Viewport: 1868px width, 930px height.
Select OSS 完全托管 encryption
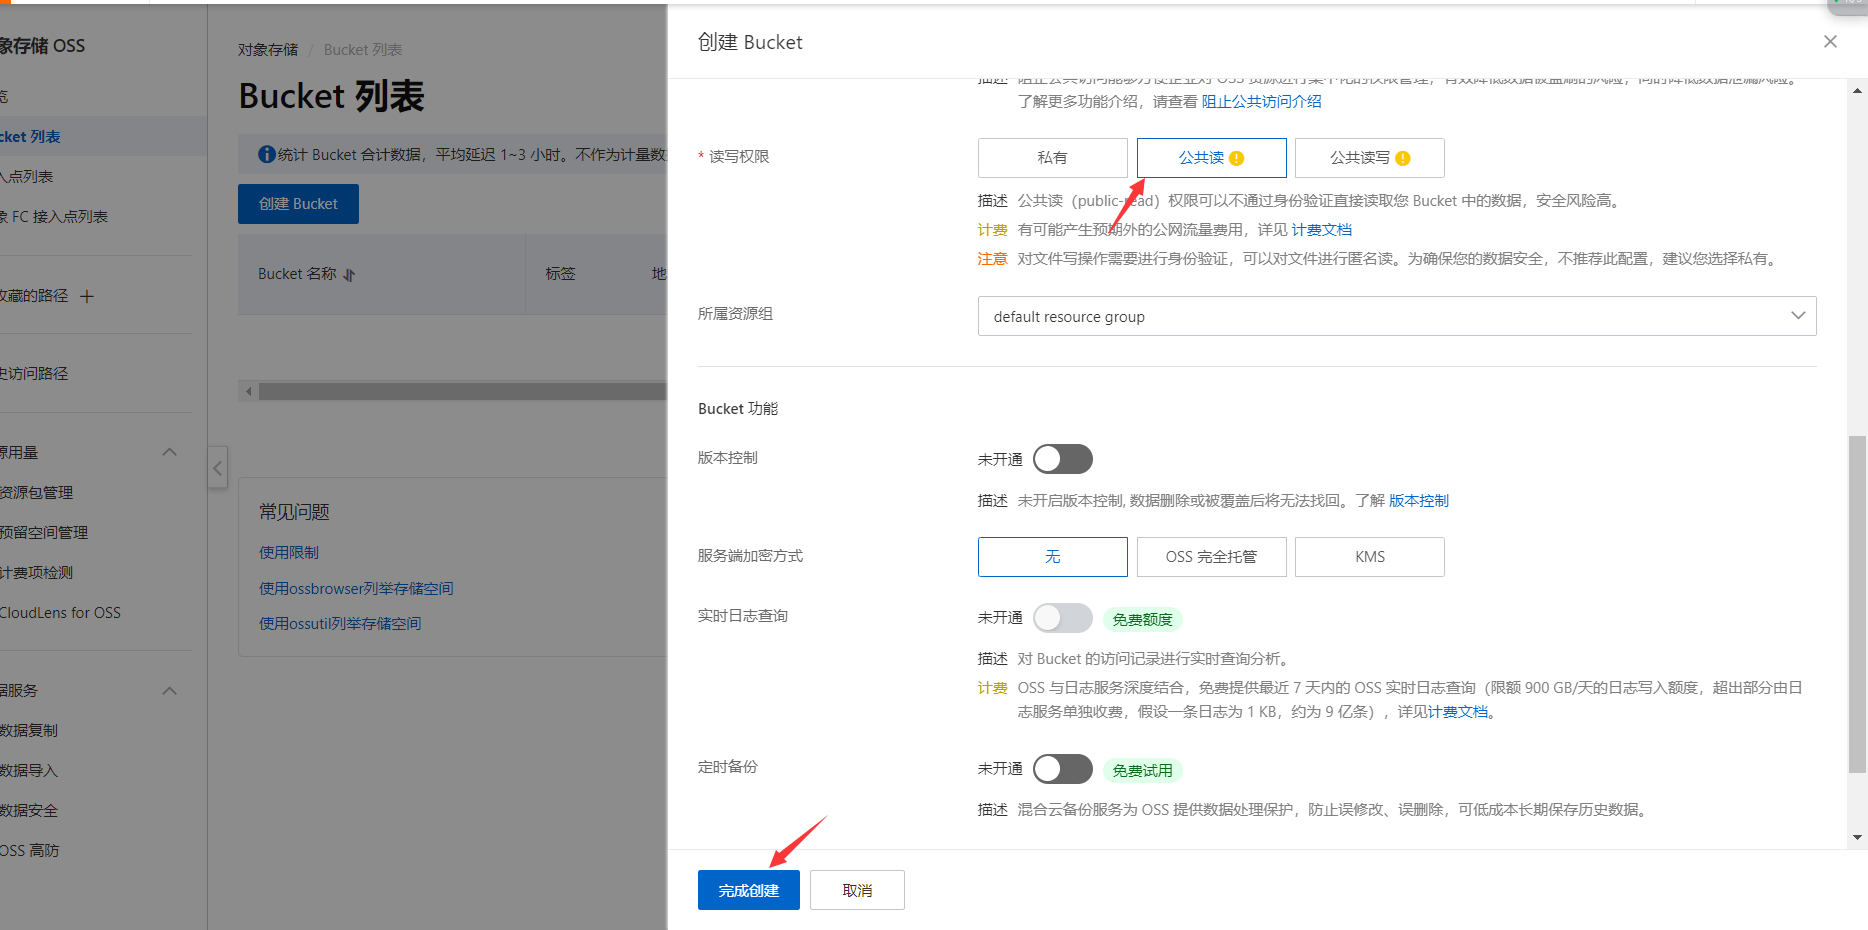(x=1211, y=557)
